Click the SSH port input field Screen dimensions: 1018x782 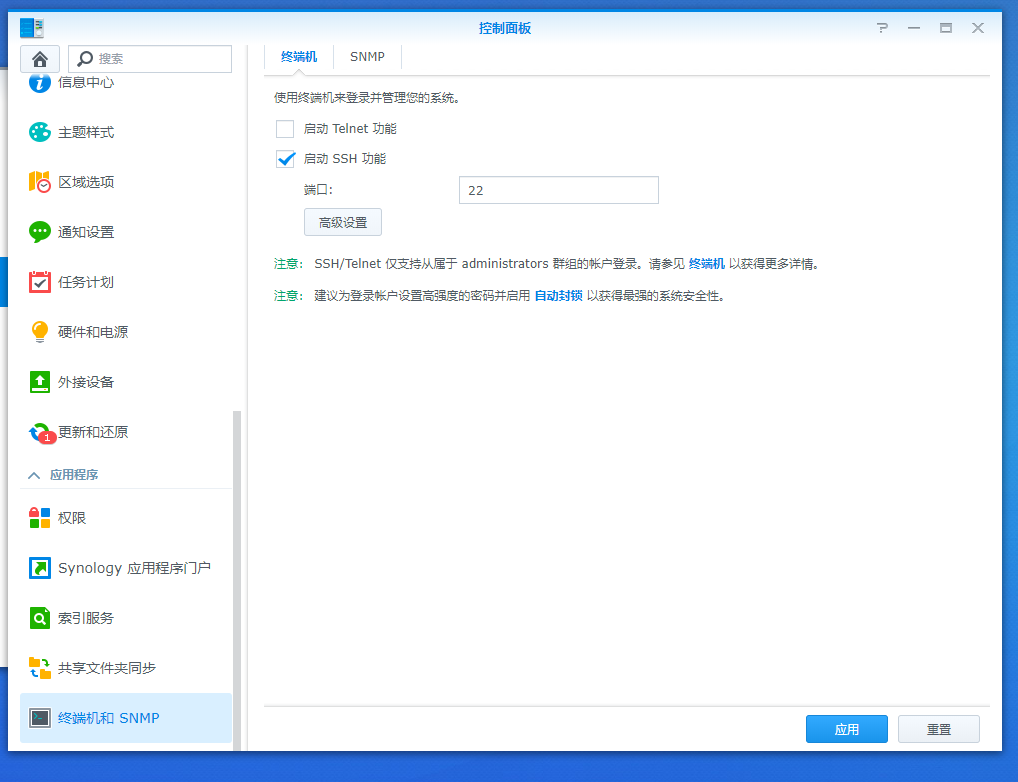click(558, 190)
